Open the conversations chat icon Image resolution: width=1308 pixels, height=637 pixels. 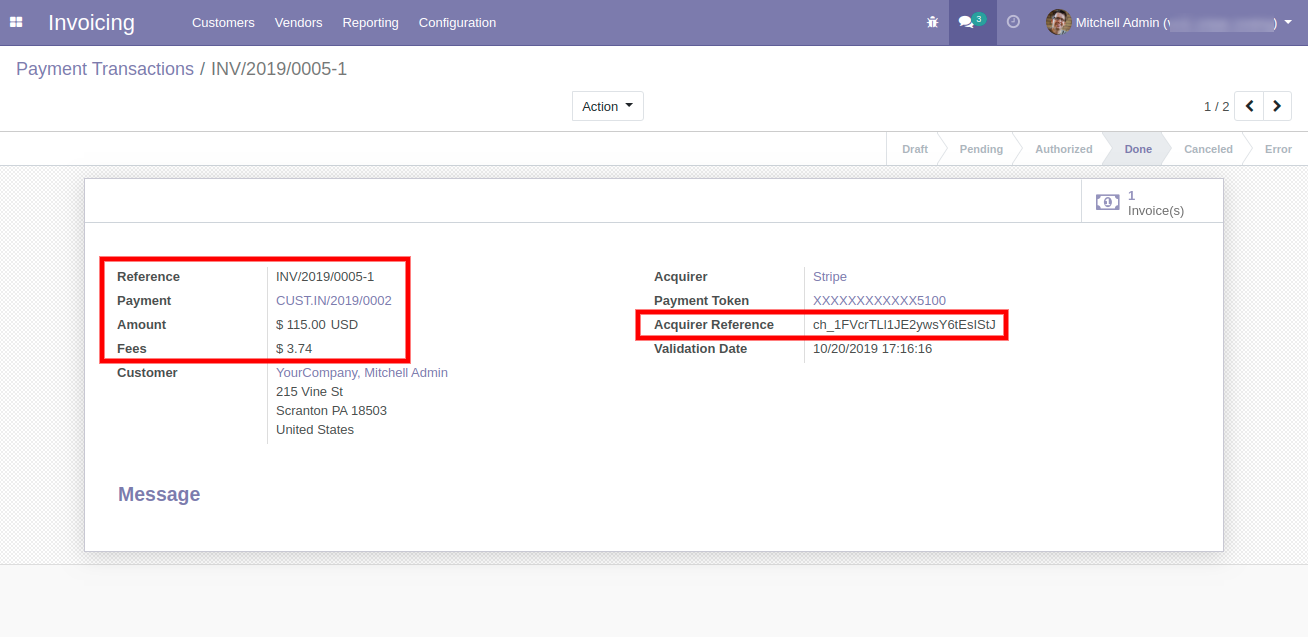coord(966,22)
